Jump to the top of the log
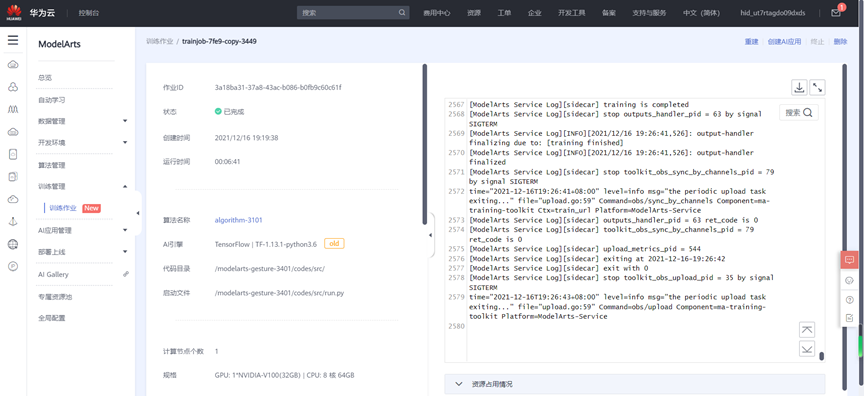Viewport: 864px width, 396px height. (x=807, y=329)
